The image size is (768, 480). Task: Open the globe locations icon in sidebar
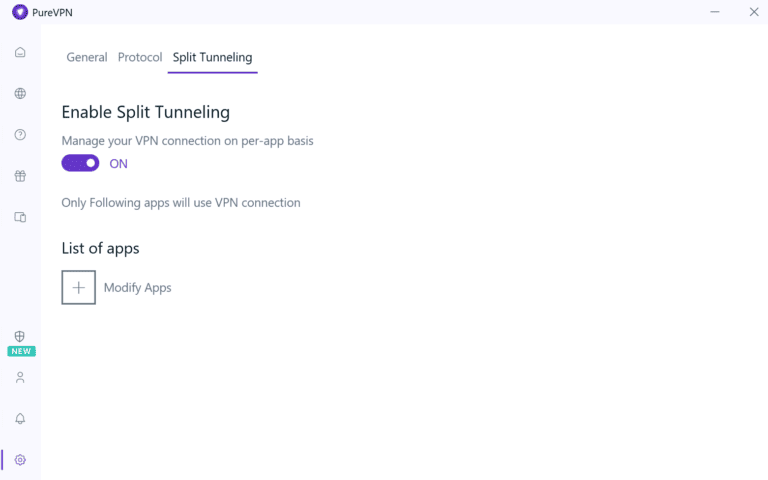(x=20, y=94)
